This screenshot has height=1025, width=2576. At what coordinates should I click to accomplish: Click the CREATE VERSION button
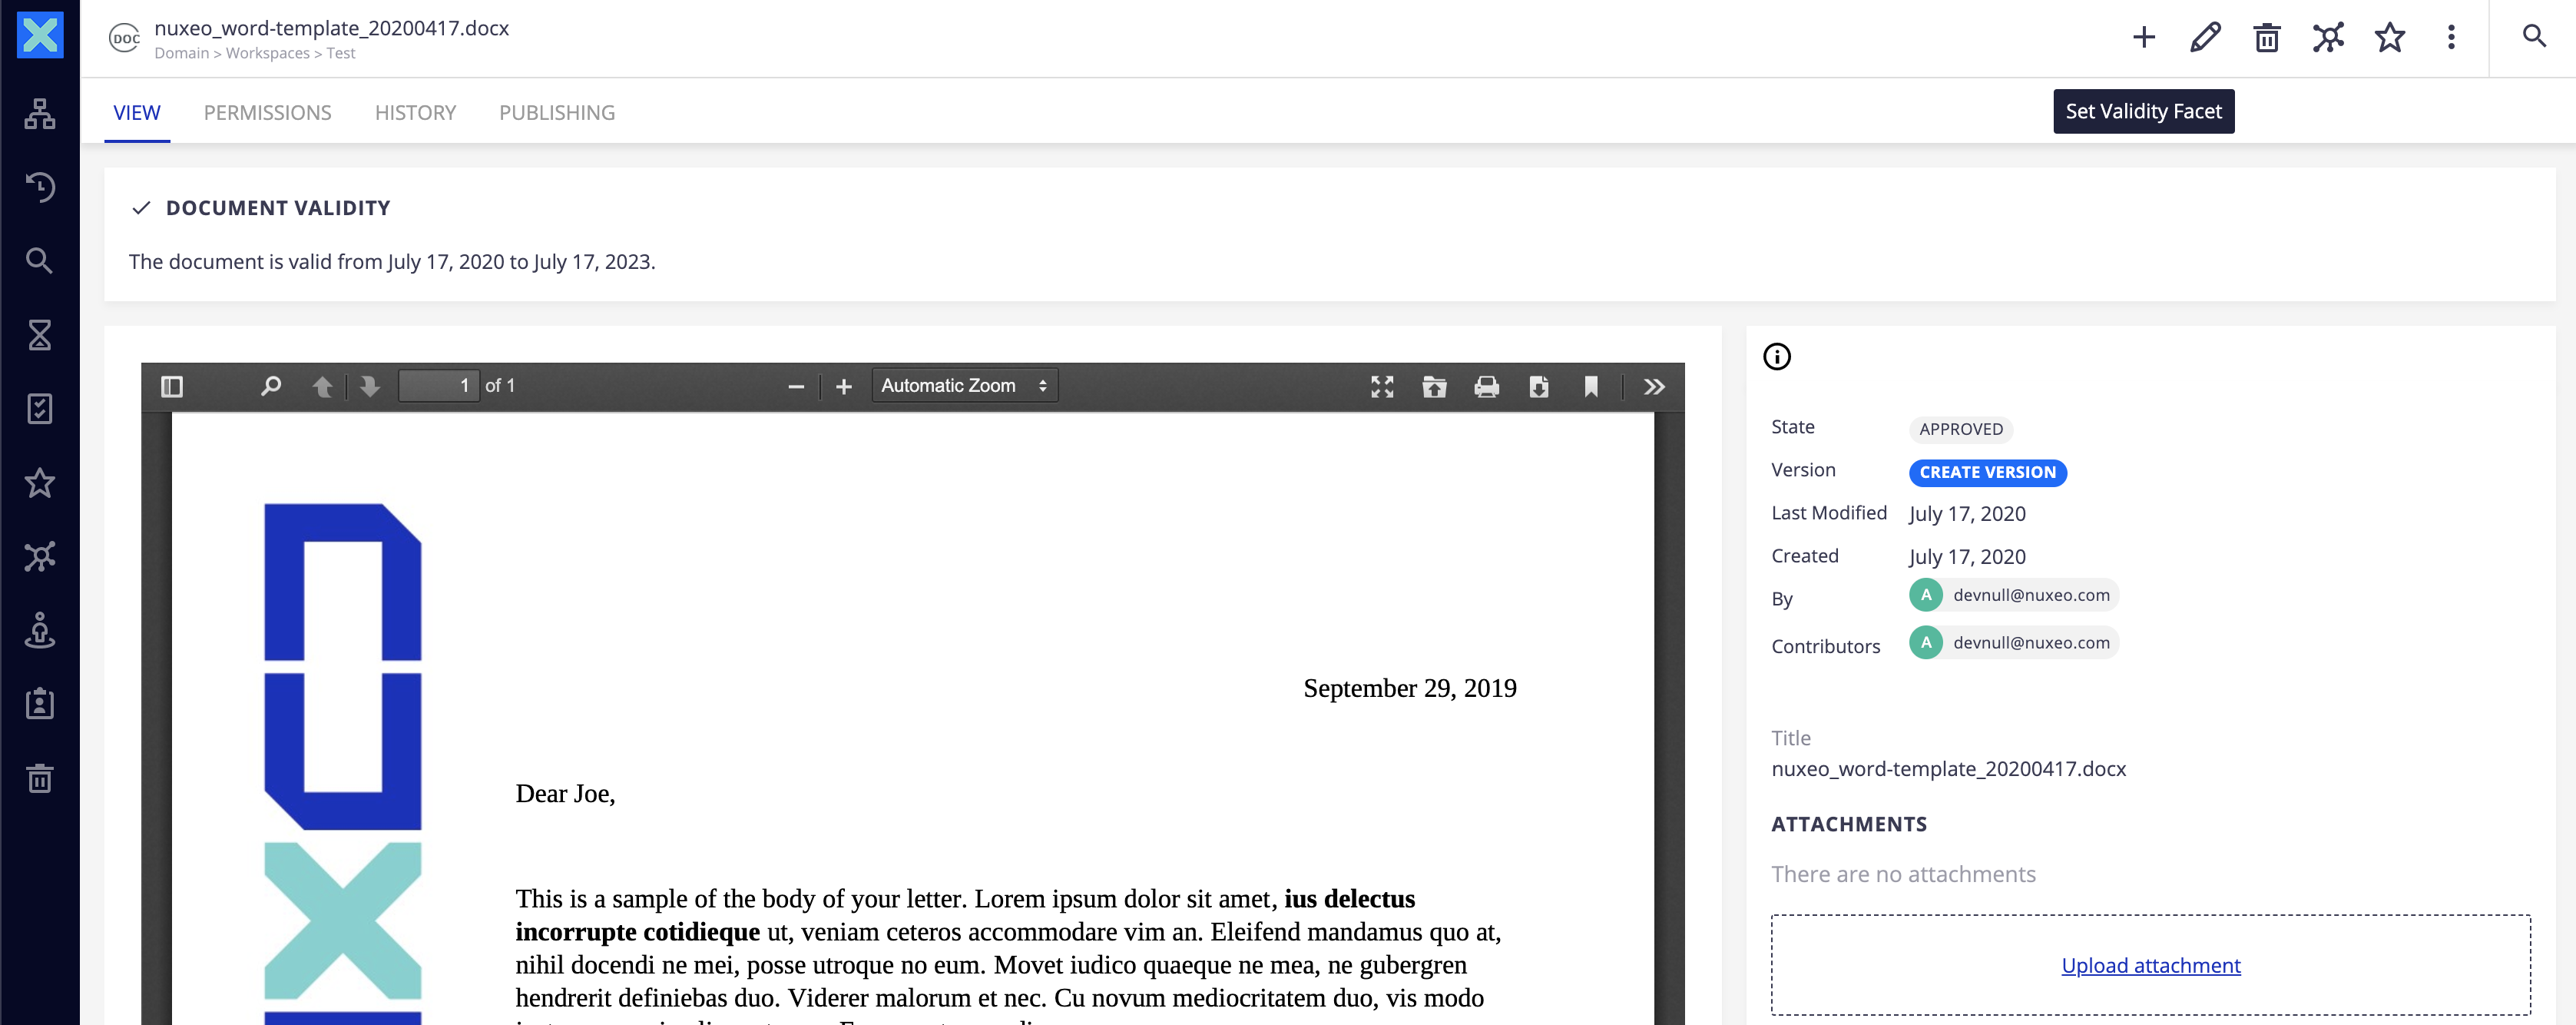(x=1986, y=472)
